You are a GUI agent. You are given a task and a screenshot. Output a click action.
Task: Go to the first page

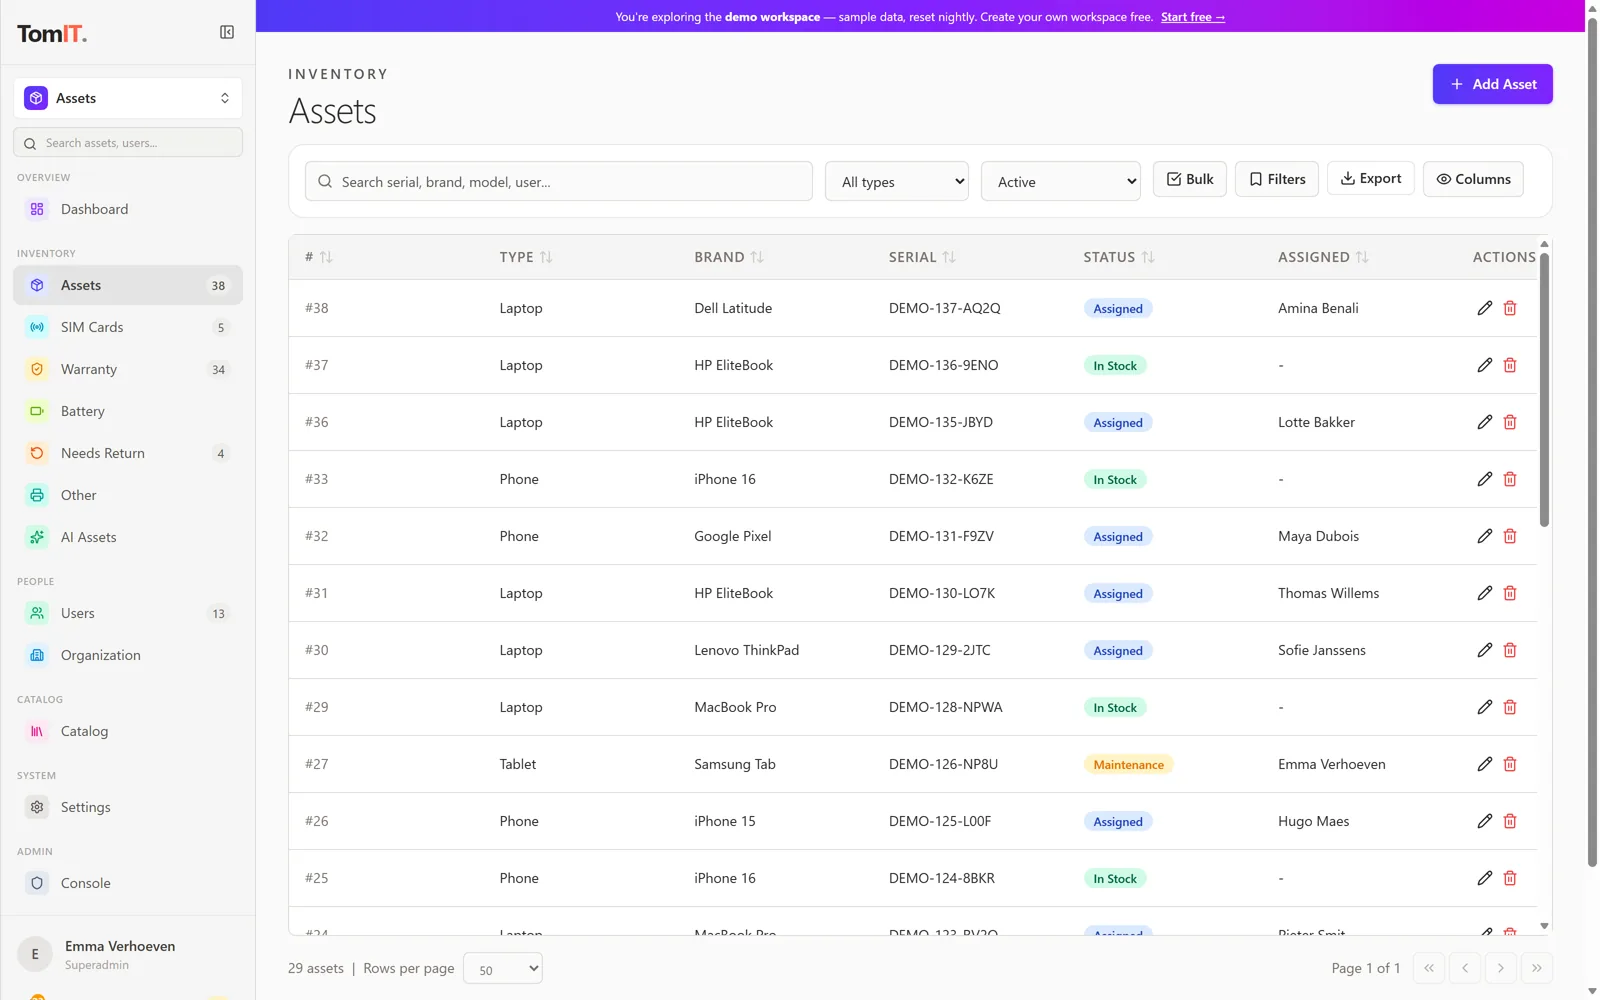click(x=1429, y=968)
